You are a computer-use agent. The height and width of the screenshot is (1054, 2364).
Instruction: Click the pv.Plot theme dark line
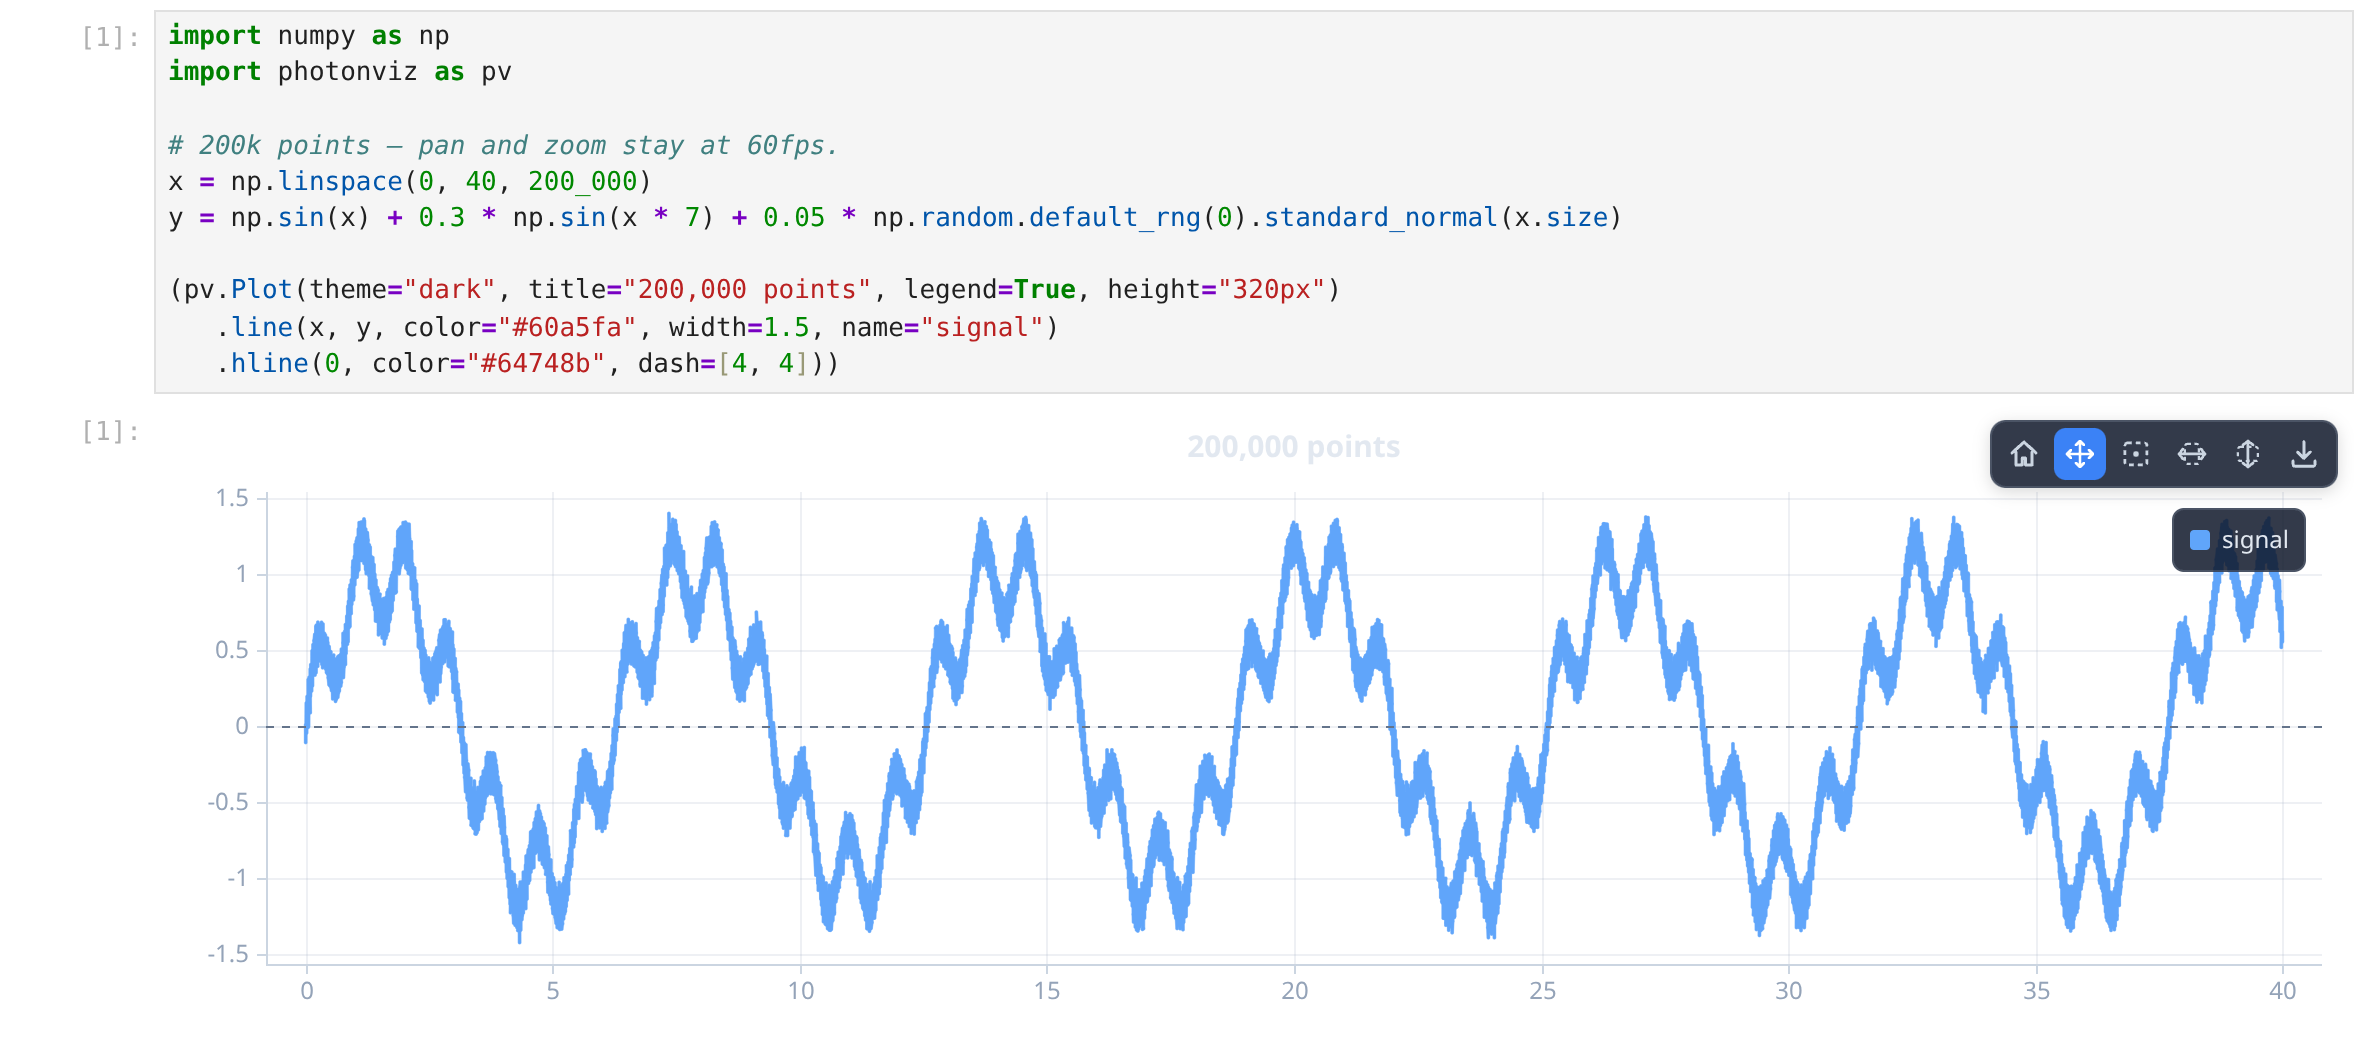(x=755, y=289)
